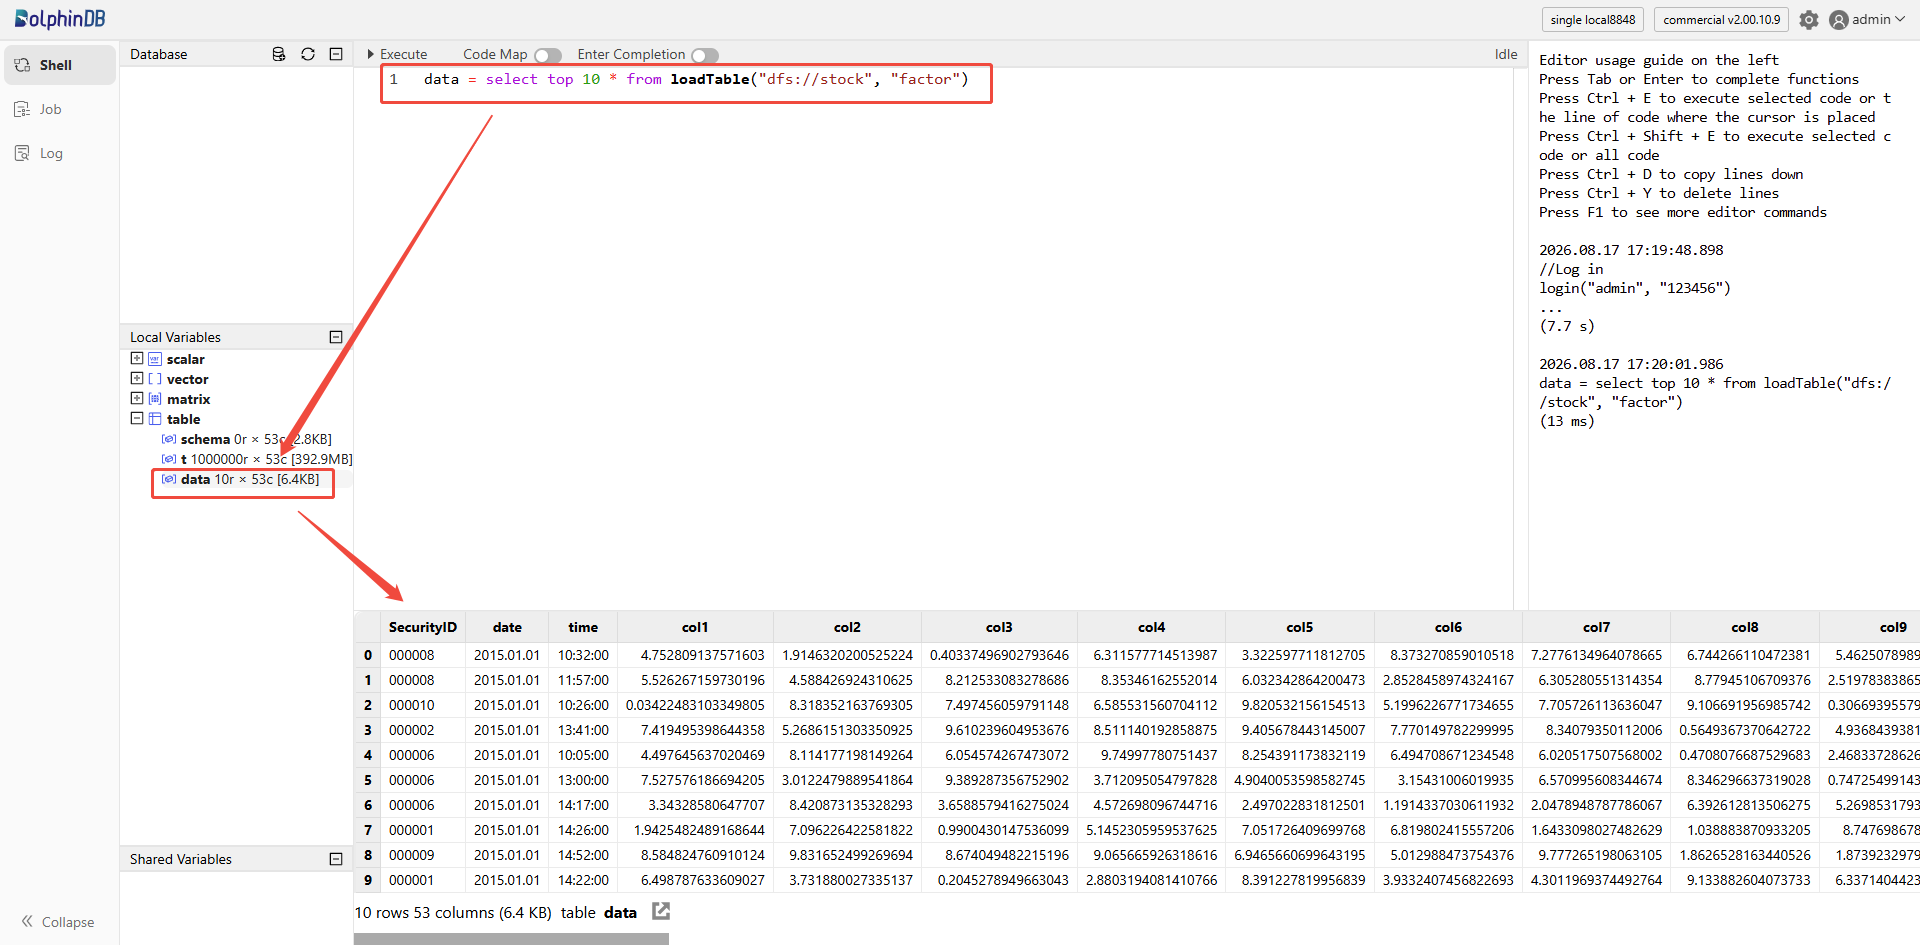Viewport: 1920px width, 945px height.
Task: Click the table type icon
Action: (x=155, y=419)
